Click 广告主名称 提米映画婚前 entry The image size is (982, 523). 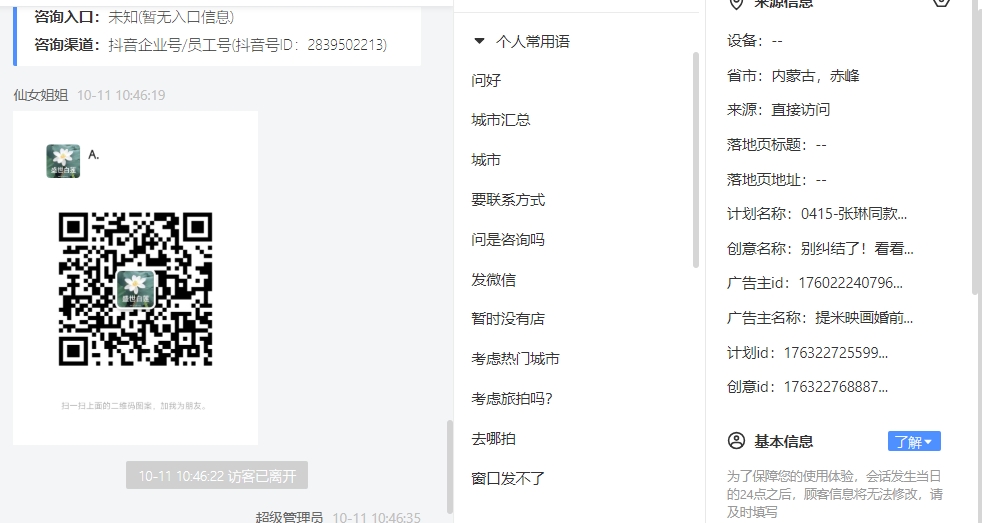820,318
